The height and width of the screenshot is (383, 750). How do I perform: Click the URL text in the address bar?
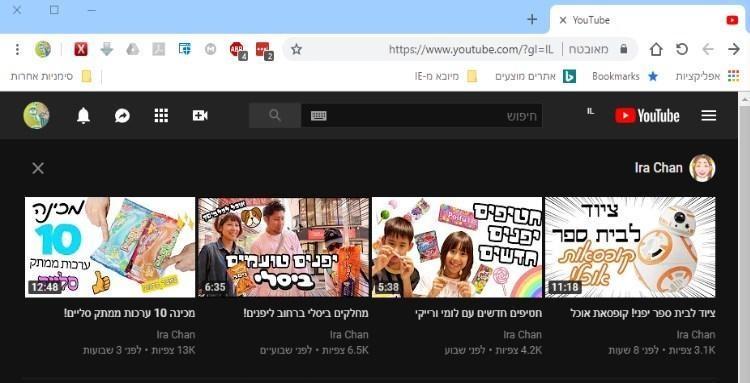tap(471, 49)
